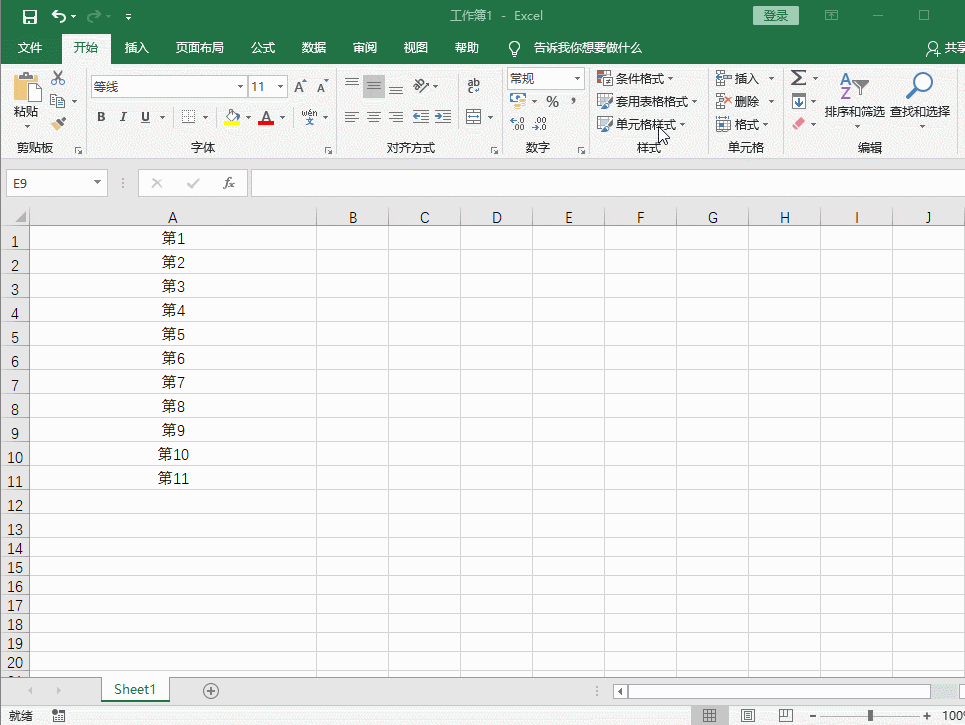Switch to 插入 ribbon tab

click(137, 48)
